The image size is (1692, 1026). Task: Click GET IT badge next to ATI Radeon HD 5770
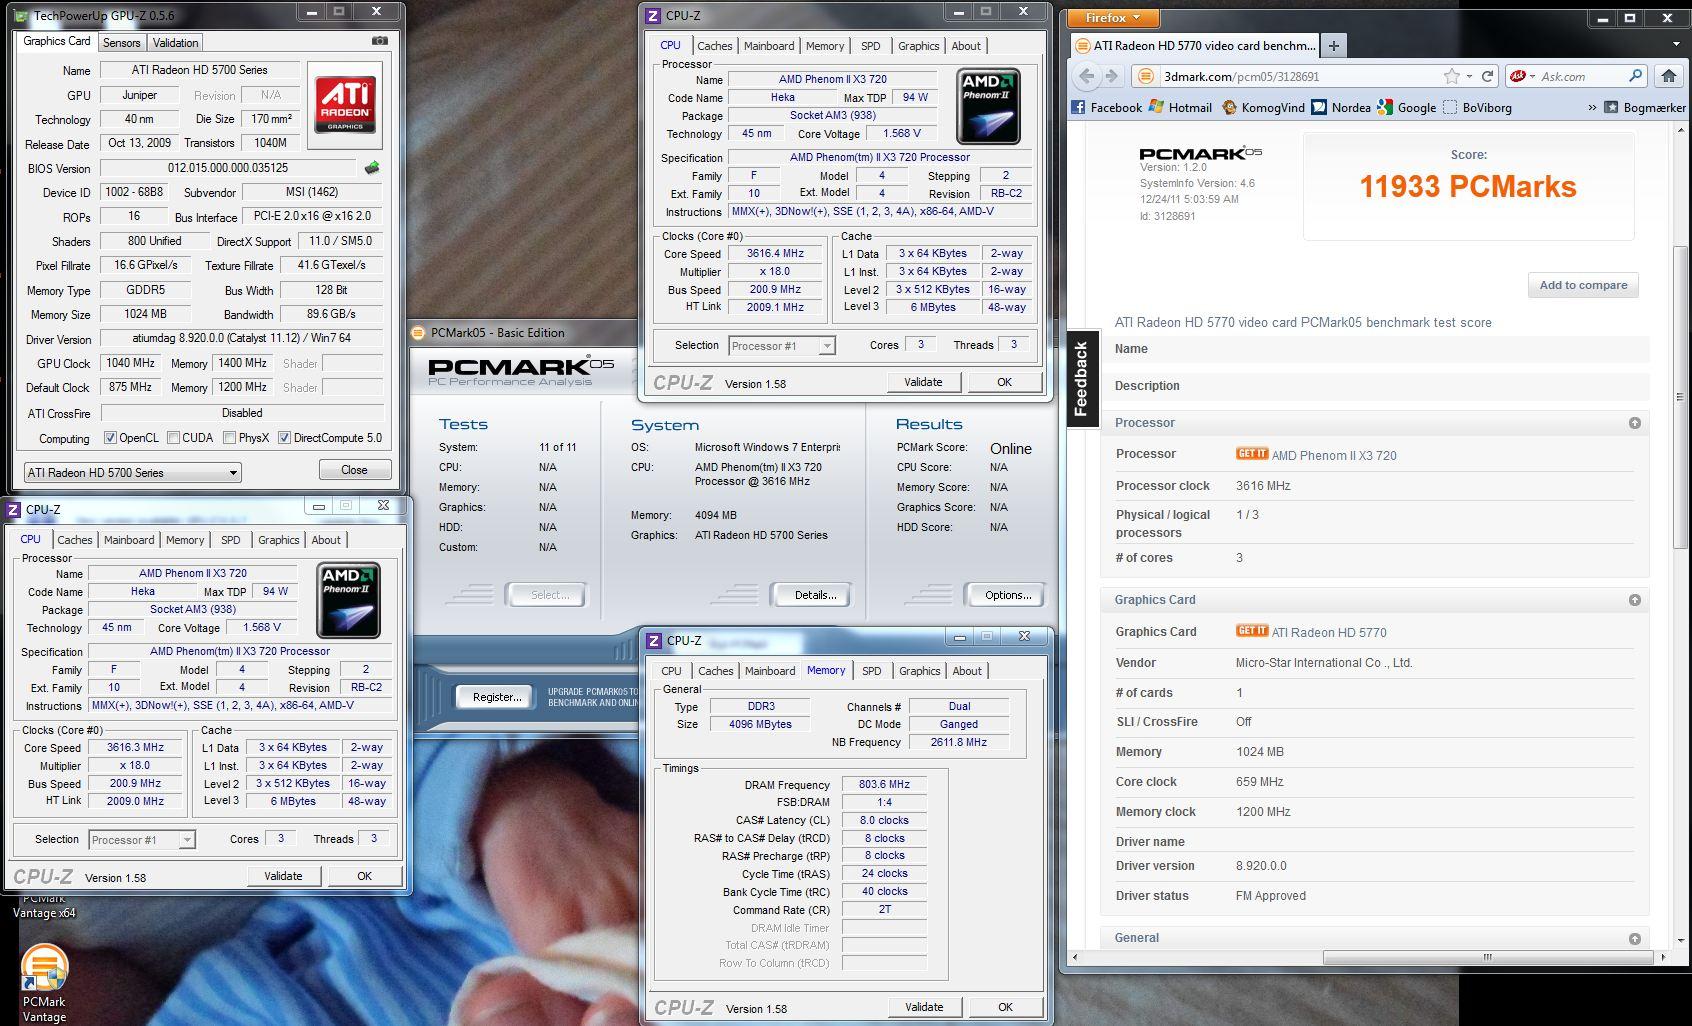click(x=1252, y=631)
